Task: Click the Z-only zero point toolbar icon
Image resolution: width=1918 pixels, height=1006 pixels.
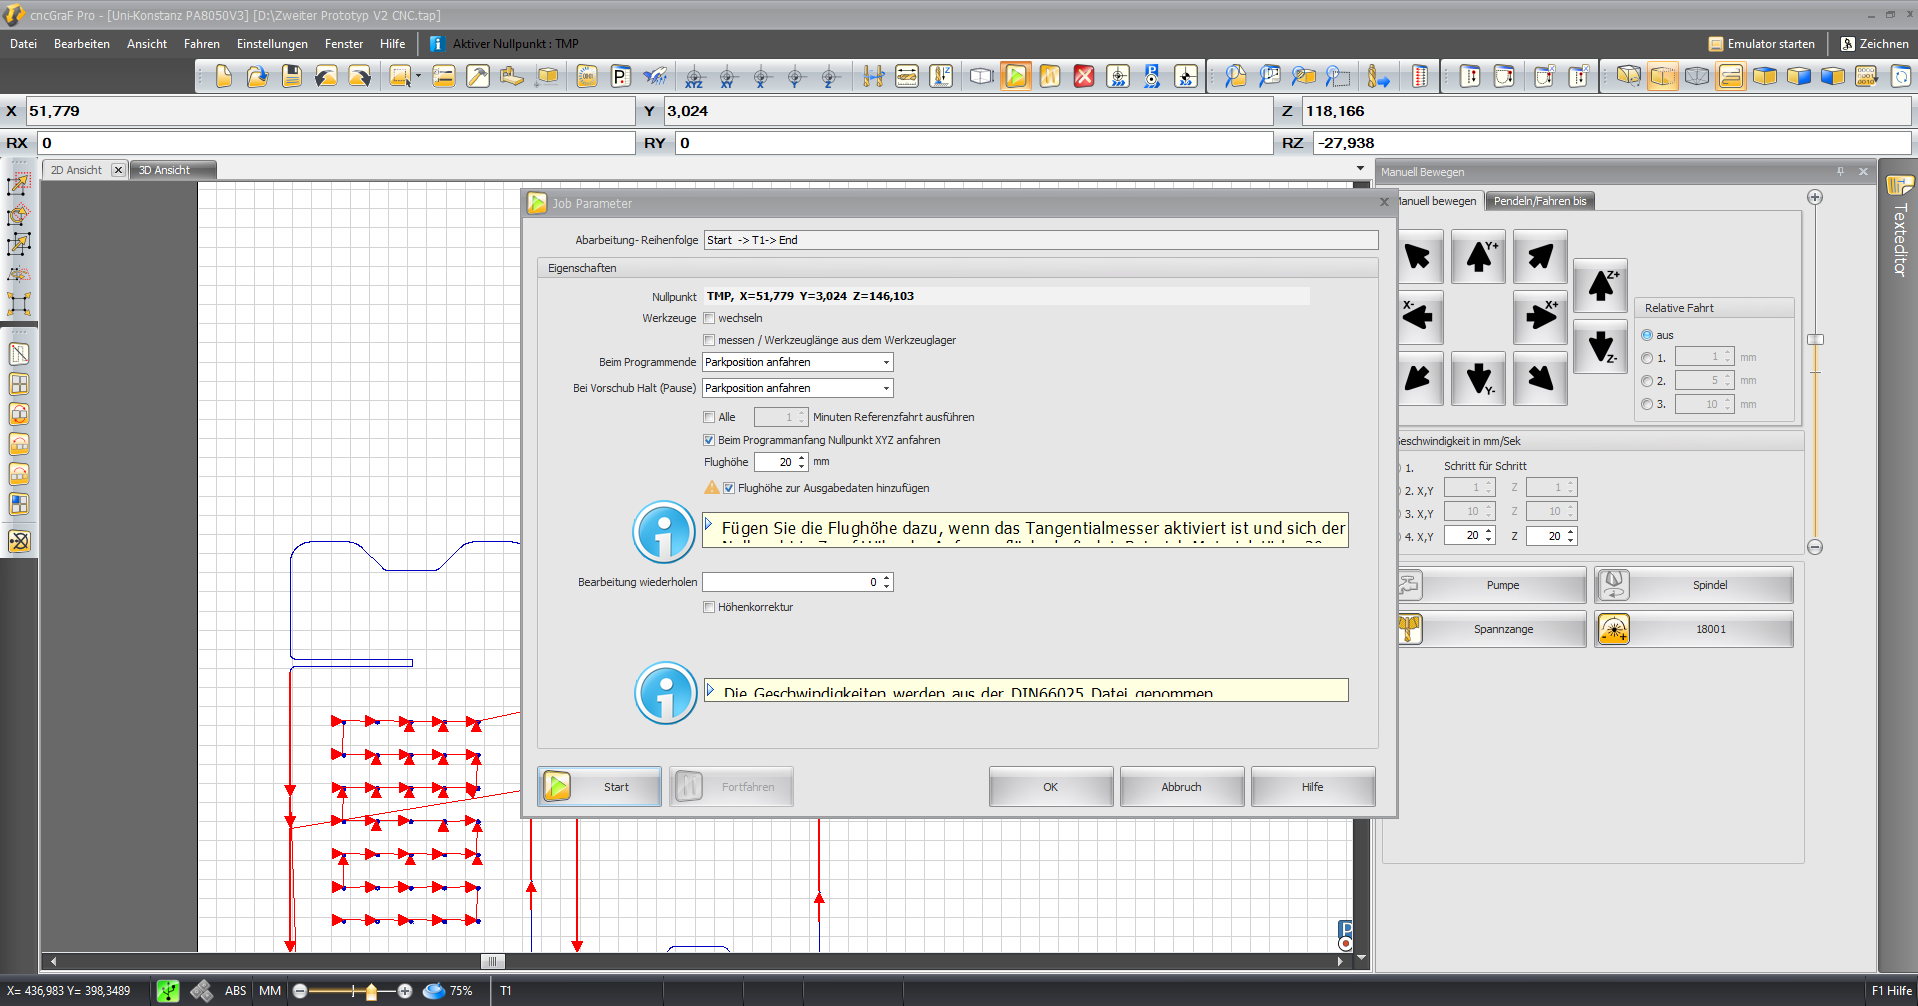Action: pyautogui.click(x=830, y=76)
